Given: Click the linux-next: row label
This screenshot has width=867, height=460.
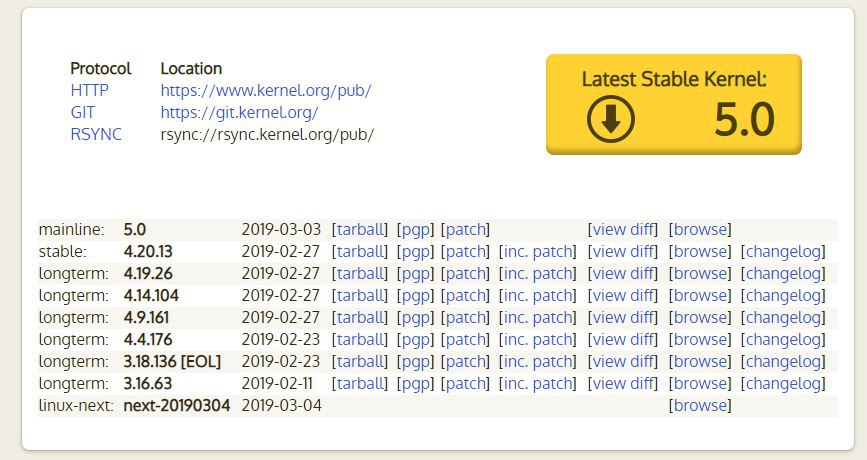Looking at the screenshot, I should coord(76,406).
